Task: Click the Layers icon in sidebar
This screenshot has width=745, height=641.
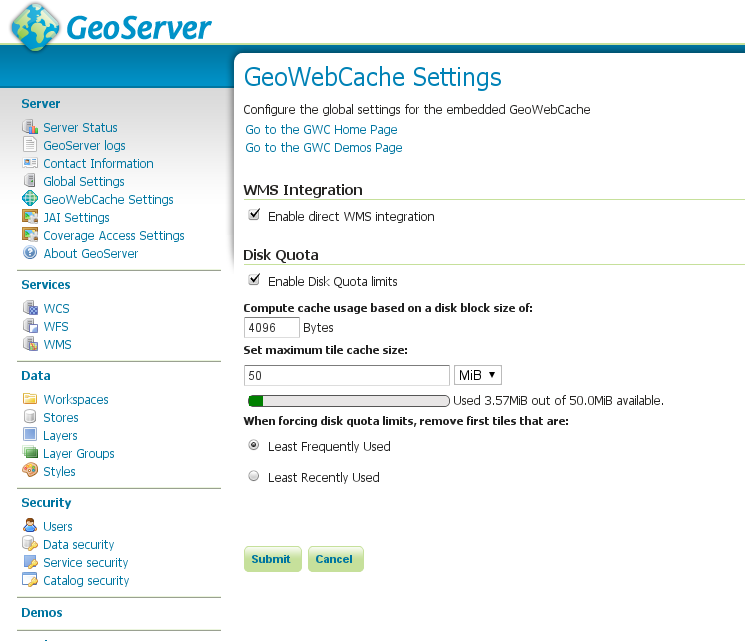Action: coord(30,434)
